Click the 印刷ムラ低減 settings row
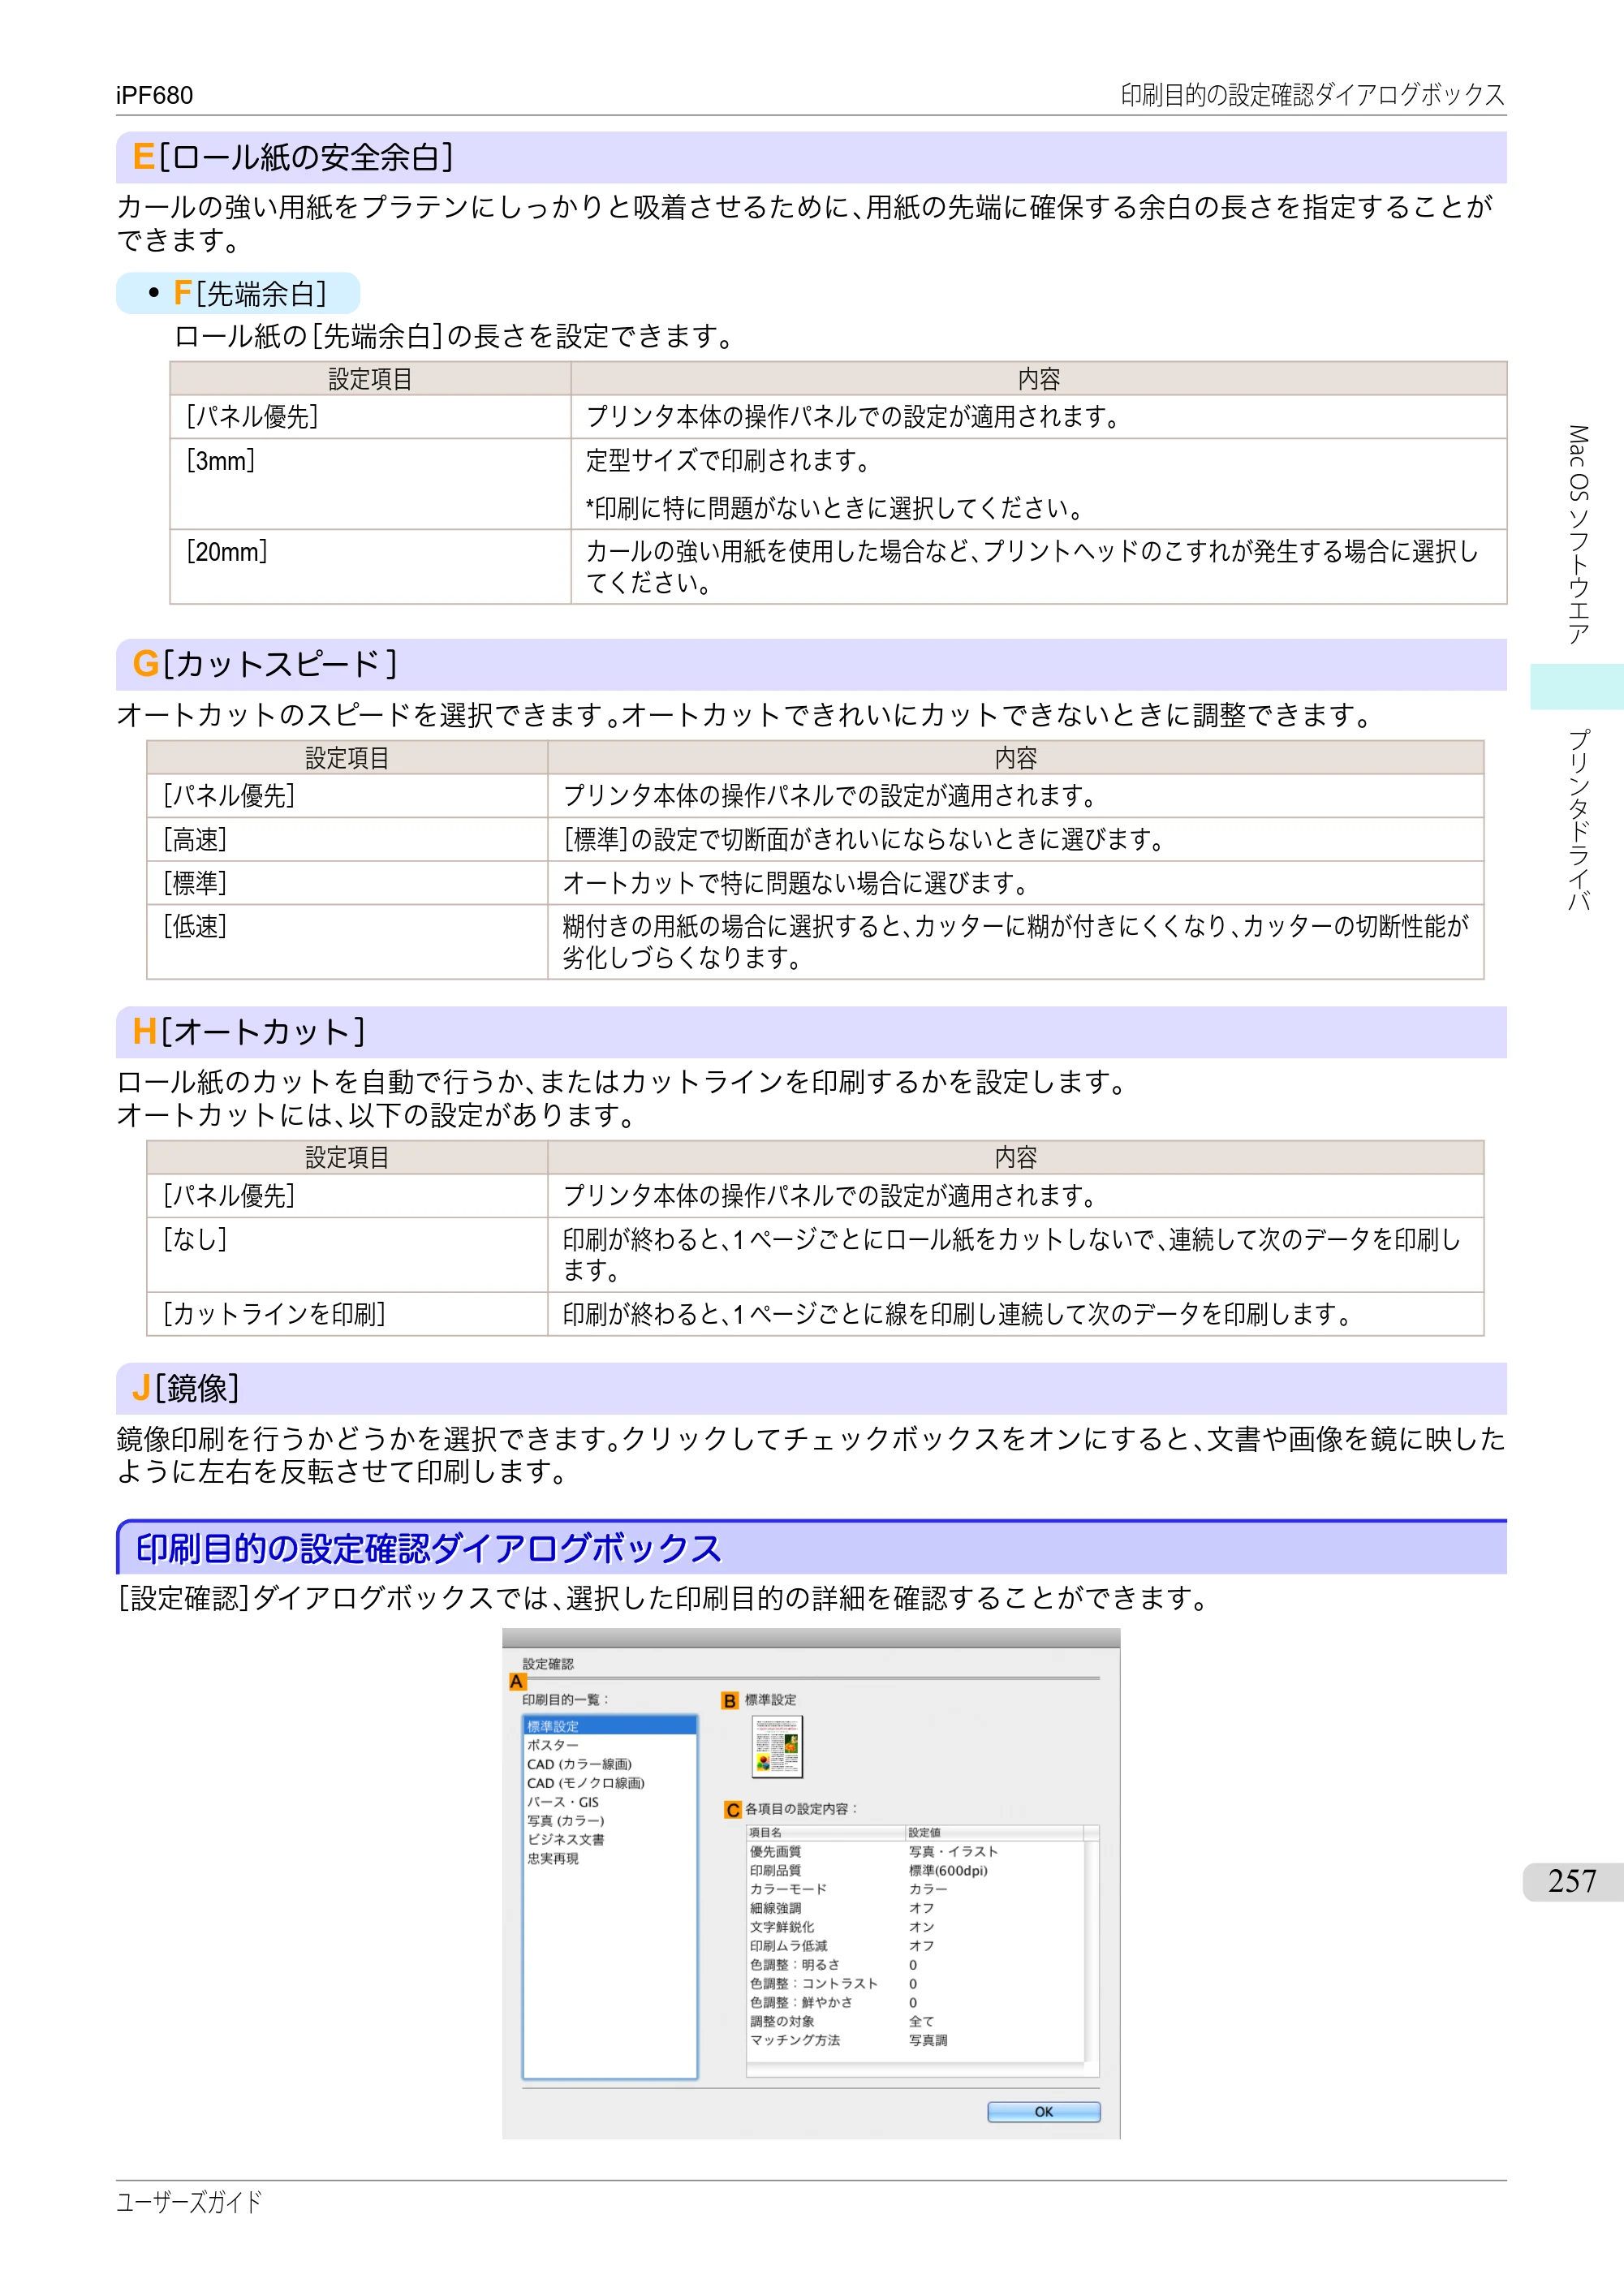 (x=915, y=1946)
